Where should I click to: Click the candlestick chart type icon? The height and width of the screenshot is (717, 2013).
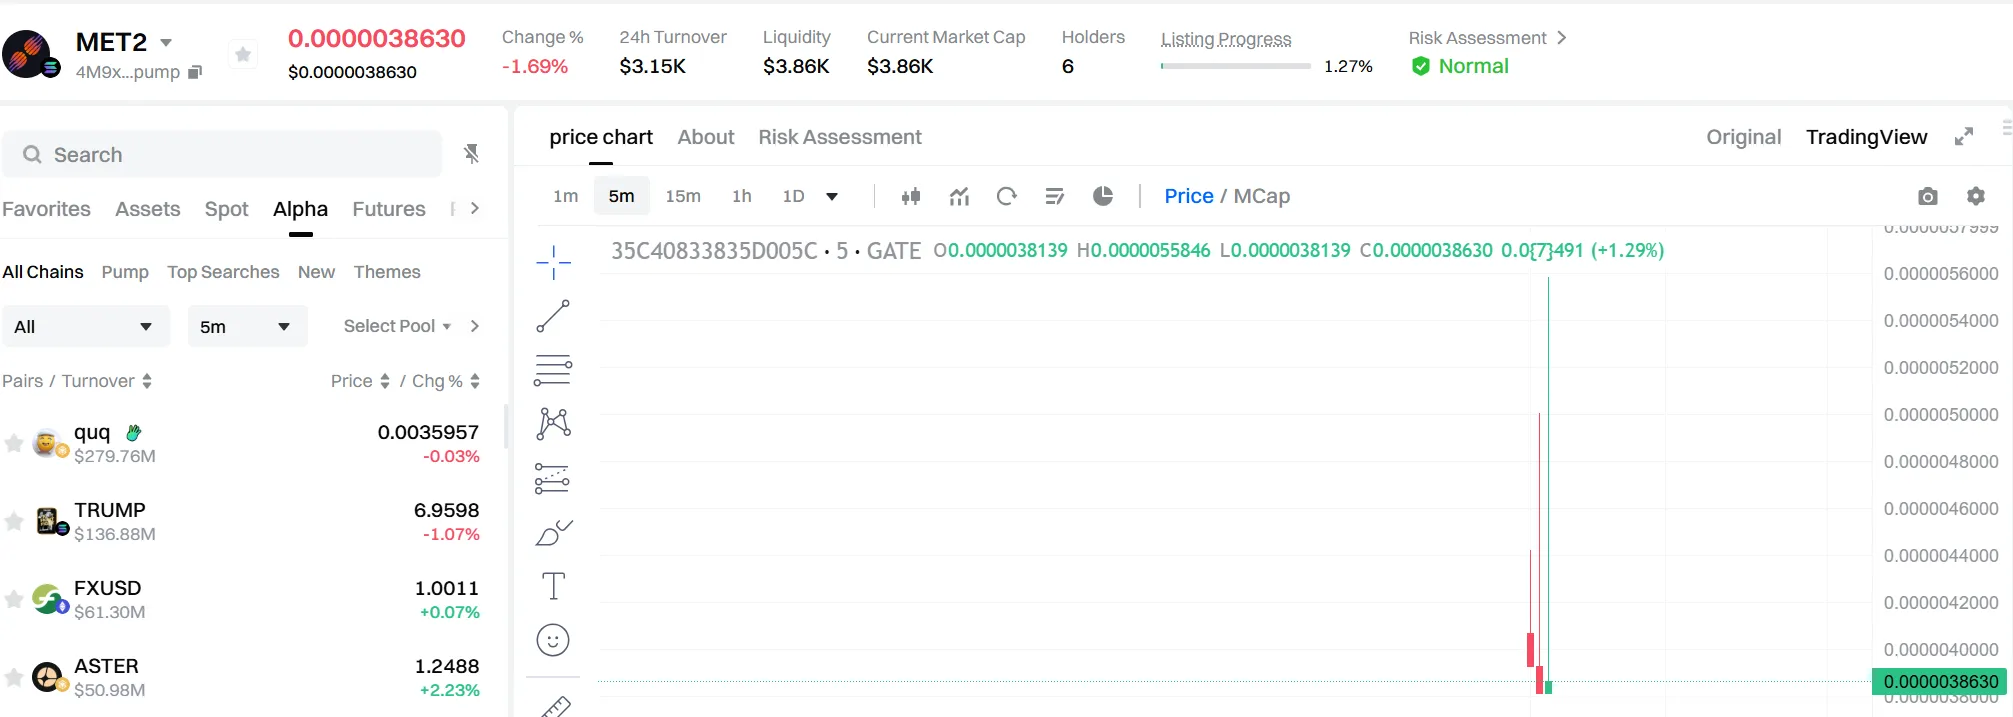pyautogui.click(x=910, y=196)
